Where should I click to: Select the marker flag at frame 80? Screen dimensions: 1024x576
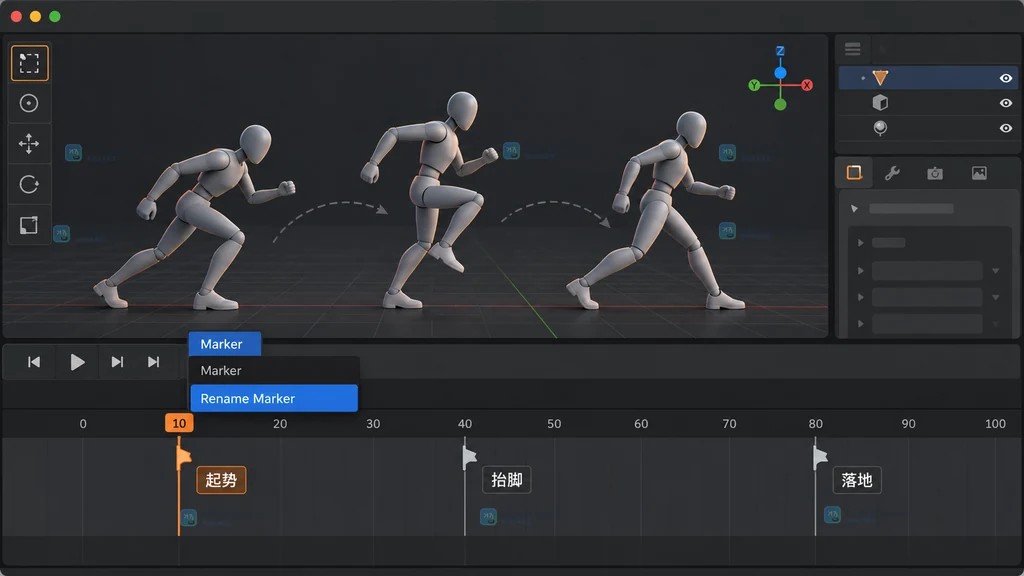pyautogui.click(x=820, y=456)
